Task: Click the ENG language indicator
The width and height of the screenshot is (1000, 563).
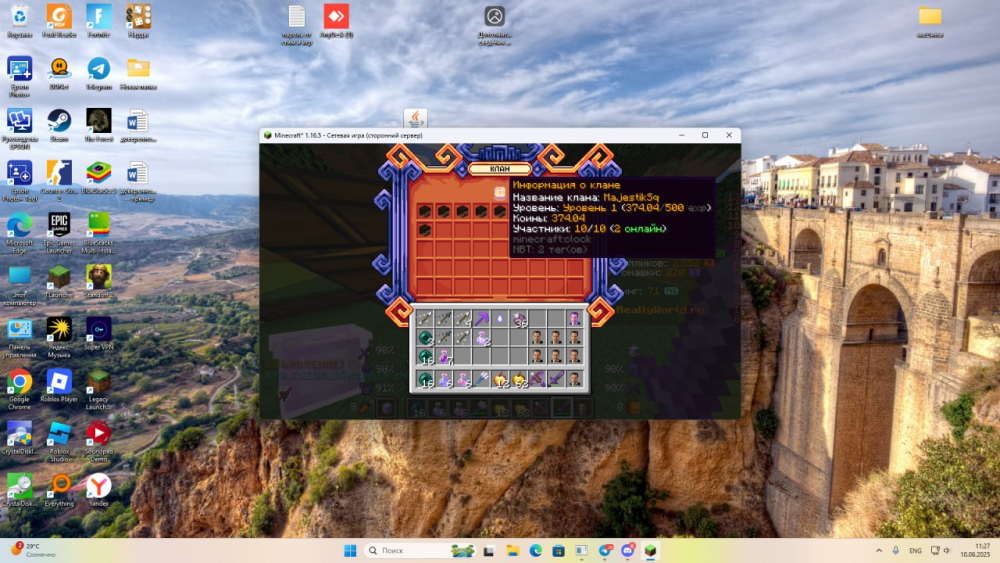Action: [915, 550]
